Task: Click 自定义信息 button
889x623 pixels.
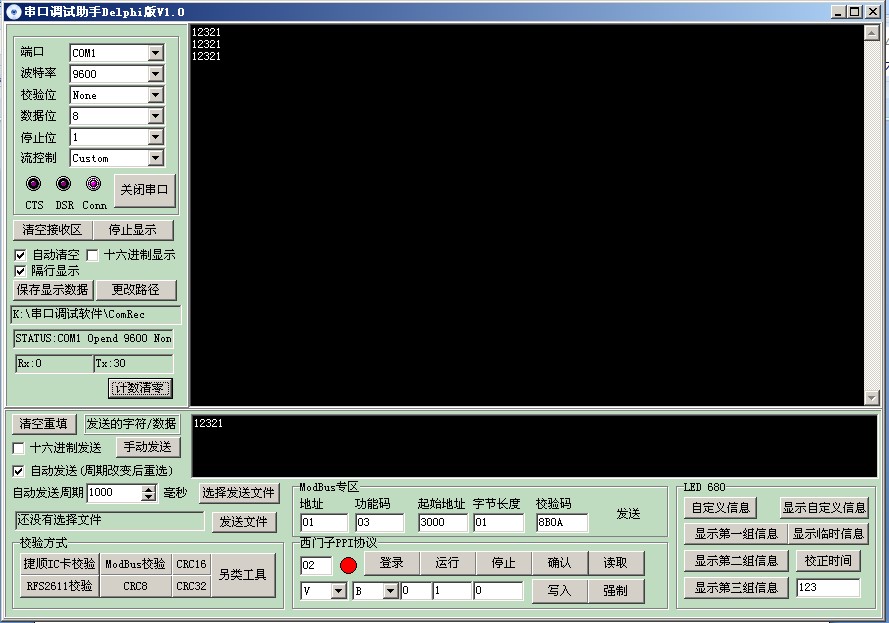Action: [721, 508]
